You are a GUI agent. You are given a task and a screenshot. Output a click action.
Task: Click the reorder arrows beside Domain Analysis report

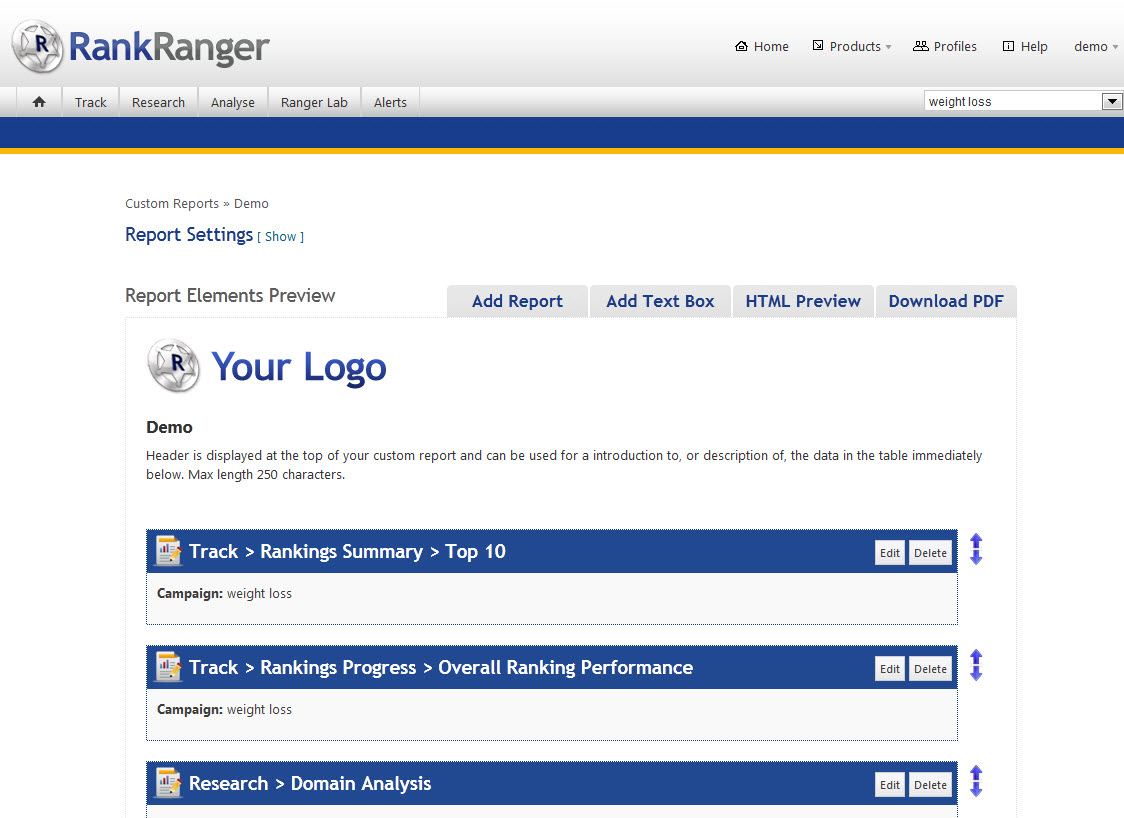coord(976,781)
